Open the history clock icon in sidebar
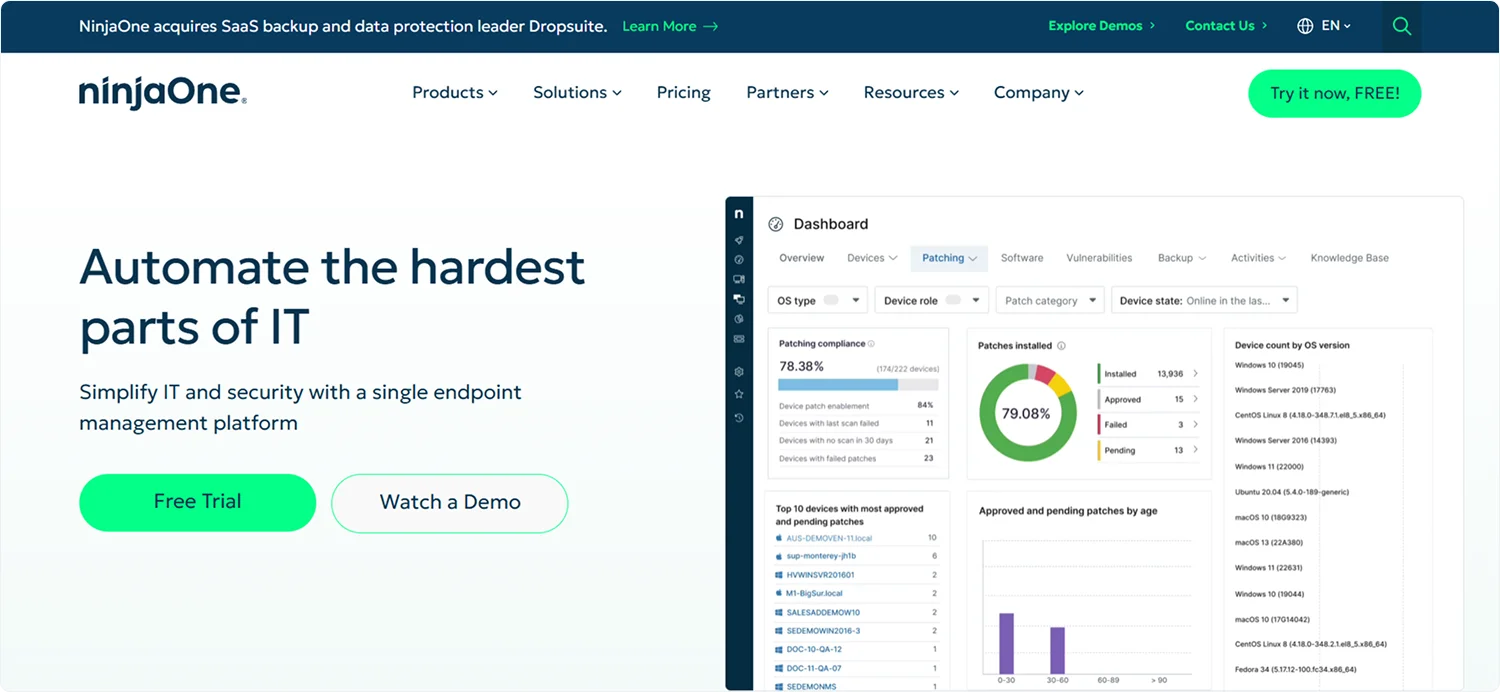The image size is (1500, 692). point(739,417)
